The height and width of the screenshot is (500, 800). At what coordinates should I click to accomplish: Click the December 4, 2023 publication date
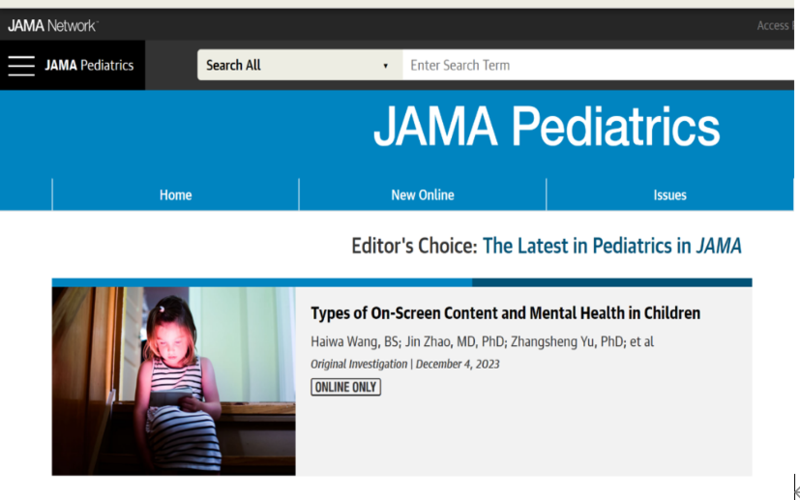click(458, 364)
